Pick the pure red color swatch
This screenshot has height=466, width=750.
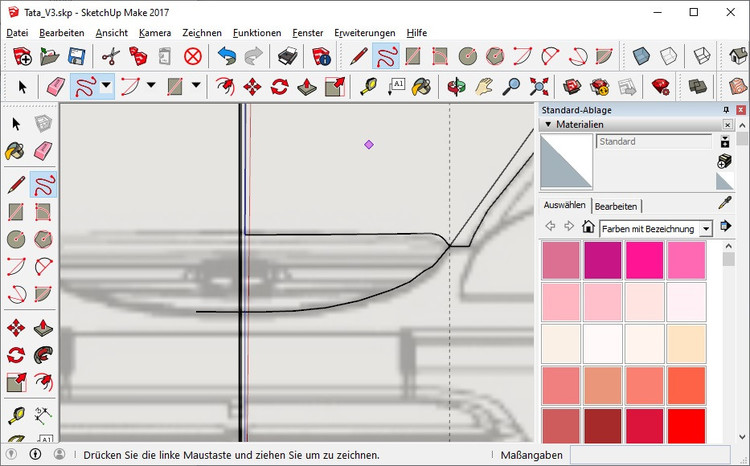tap(686, 425)
